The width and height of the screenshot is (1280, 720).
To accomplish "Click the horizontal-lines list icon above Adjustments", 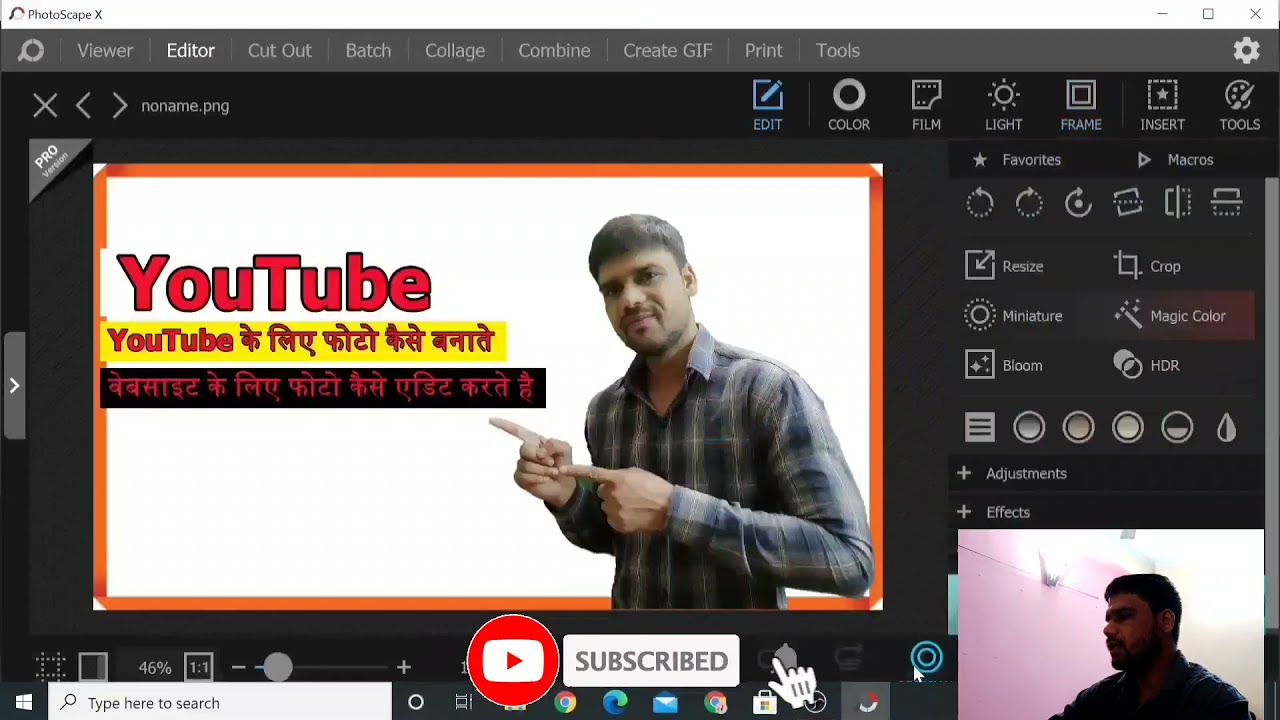I will coord(980,428).
